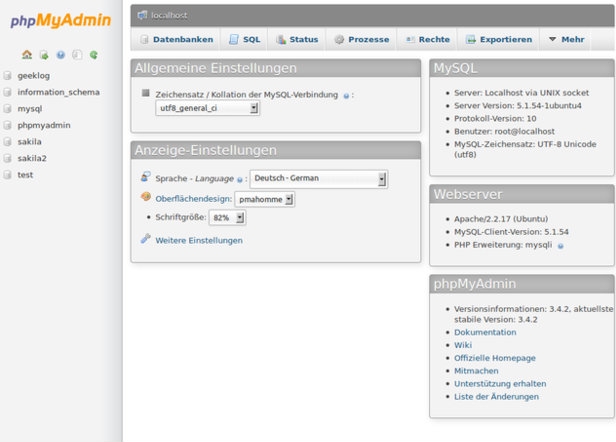Click the collation icon before Zeichensatz
This screenshot has height=442, width=616.
pyautogui.click(x=146, y=93)
